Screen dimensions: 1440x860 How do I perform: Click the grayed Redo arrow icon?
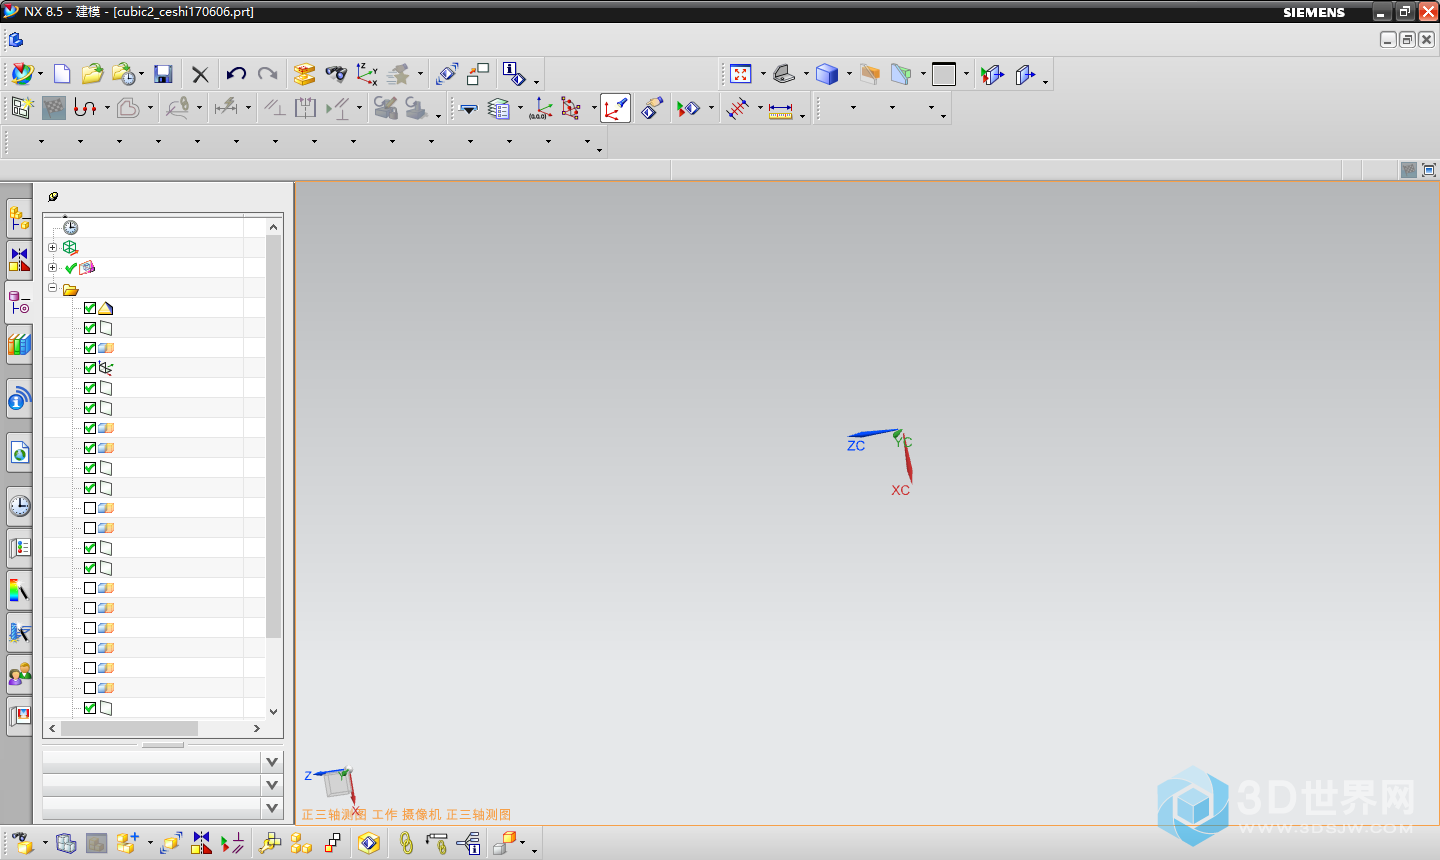[267, 74]
